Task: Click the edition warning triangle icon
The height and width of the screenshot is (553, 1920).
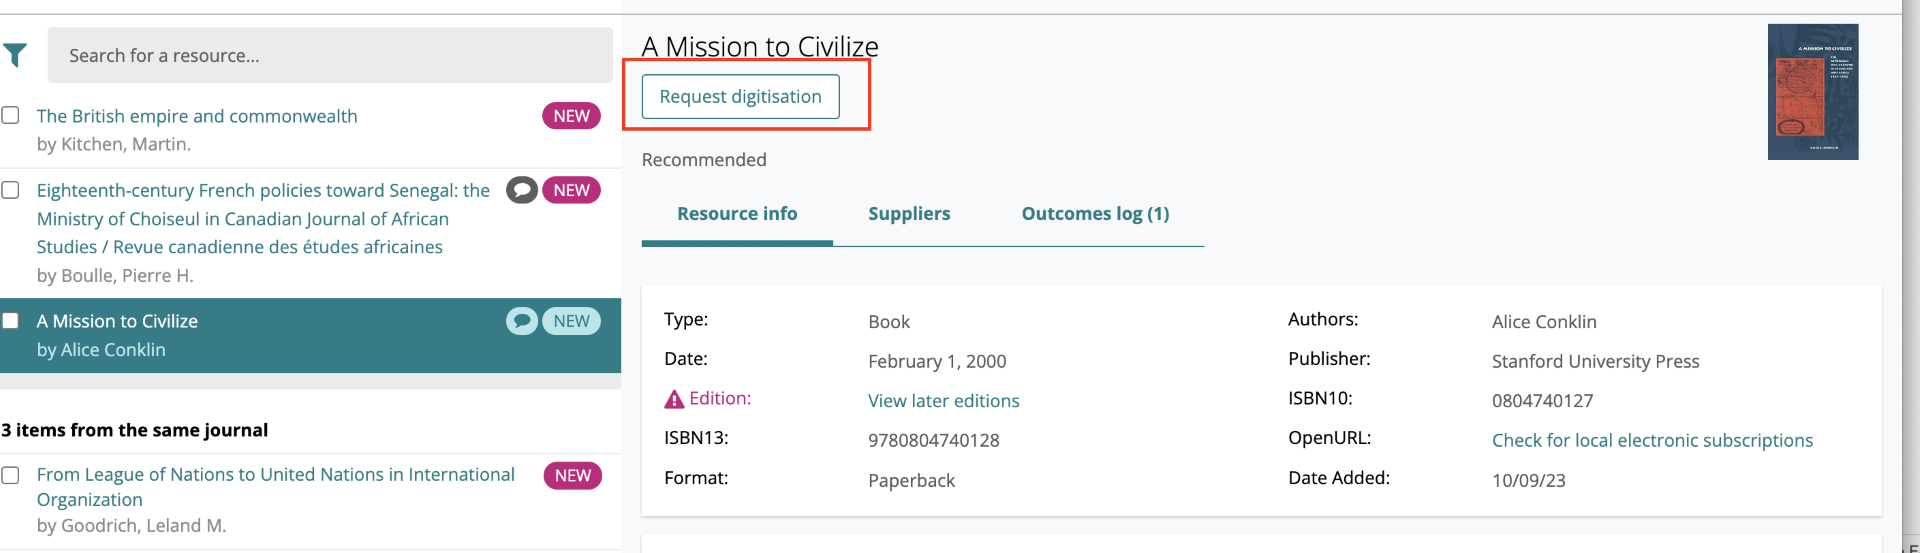Action: pos(674,399)
